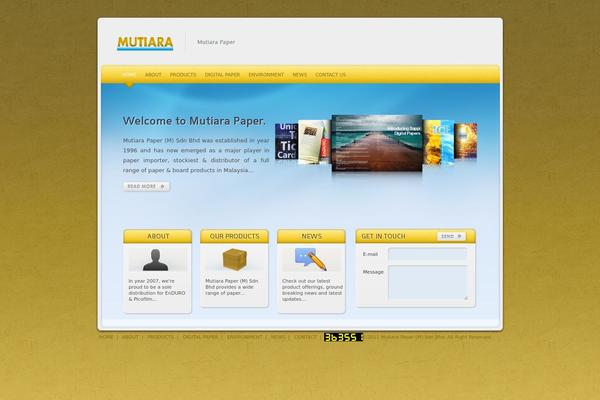Click the Message box resize handle

pos(466,297)
